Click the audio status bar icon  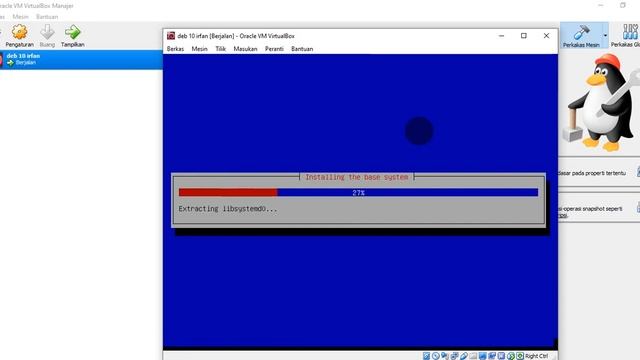click(444, 356)
